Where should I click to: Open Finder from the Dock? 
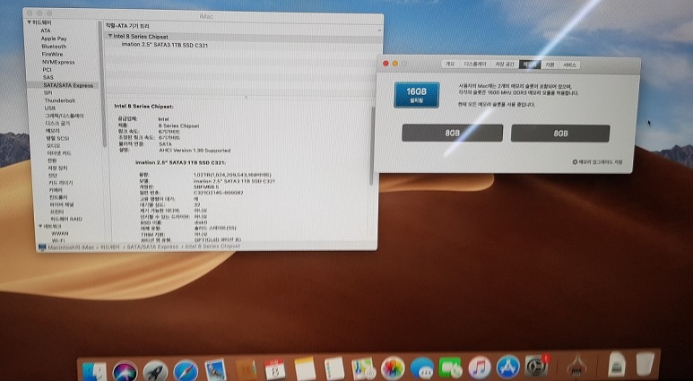point(94,371)
